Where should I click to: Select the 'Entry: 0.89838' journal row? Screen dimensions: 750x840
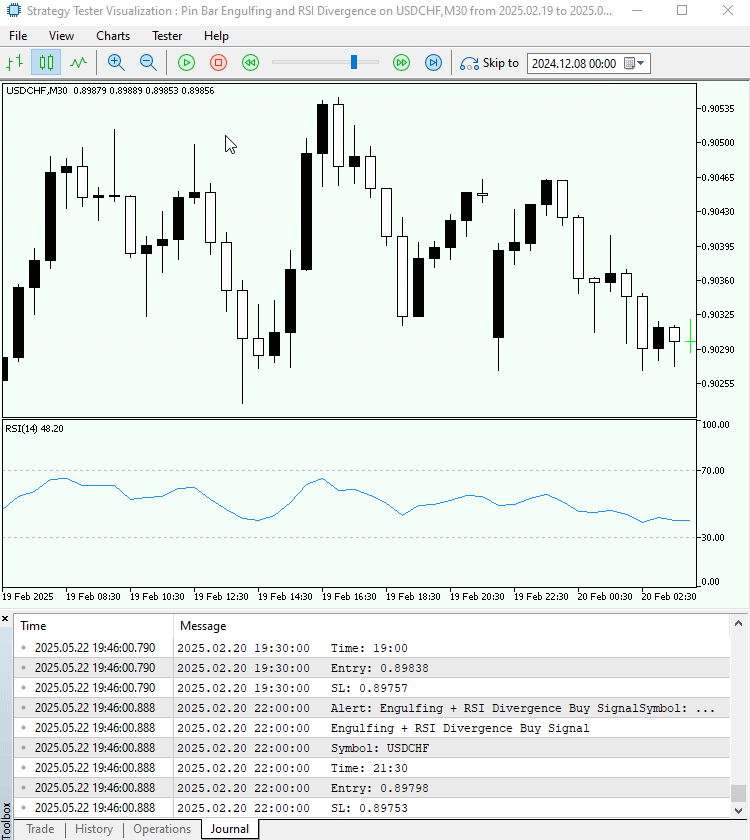coord(372,668)
